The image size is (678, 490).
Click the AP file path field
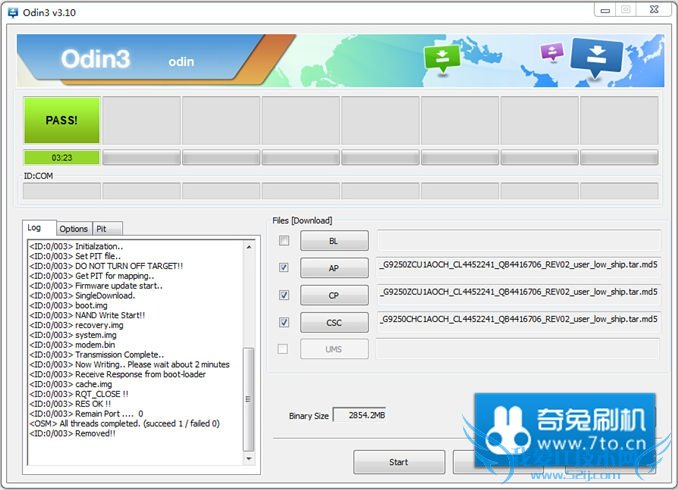518,266
